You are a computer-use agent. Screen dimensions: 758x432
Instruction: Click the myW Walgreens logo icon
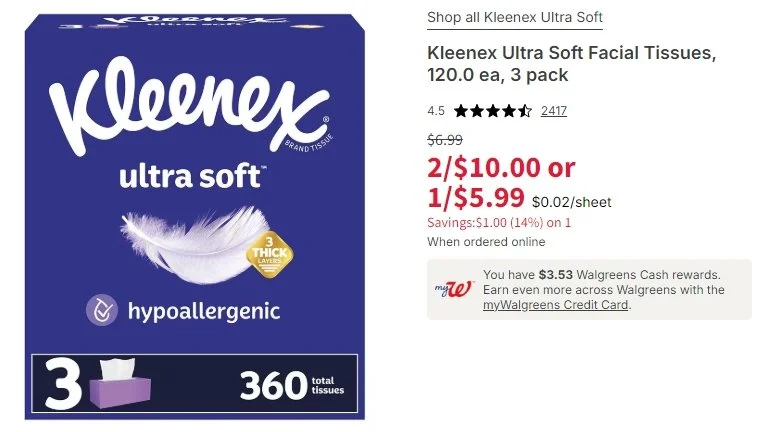coord(453,289)
